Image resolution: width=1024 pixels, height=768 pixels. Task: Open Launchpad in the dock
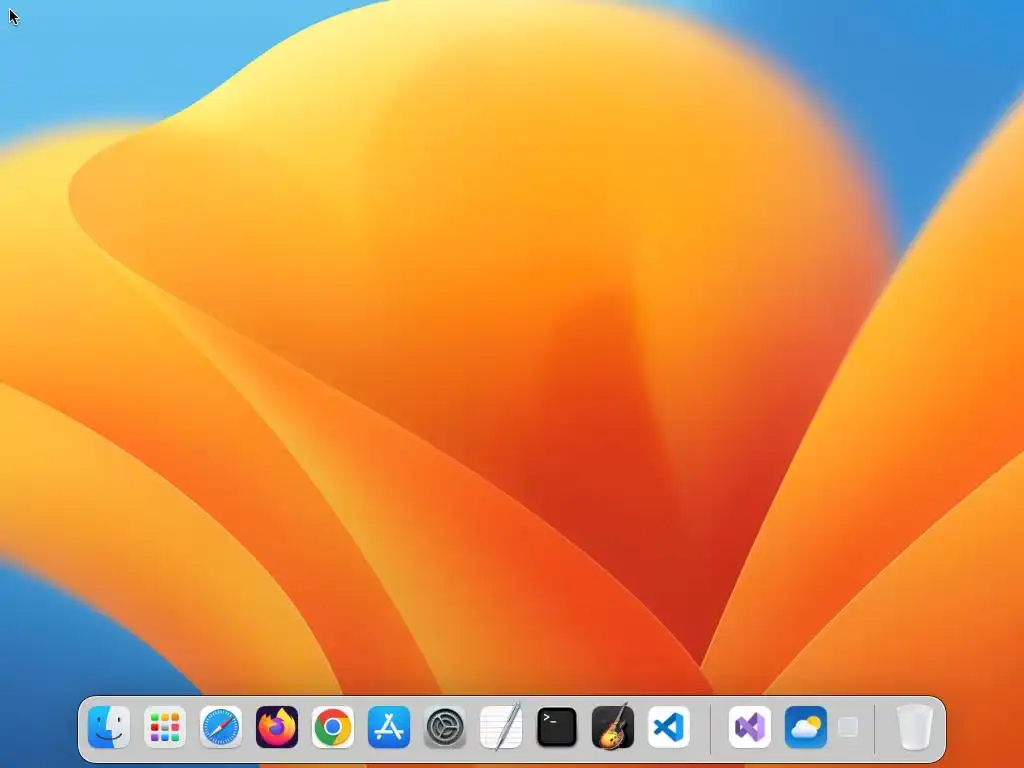[x=165, y=726]
